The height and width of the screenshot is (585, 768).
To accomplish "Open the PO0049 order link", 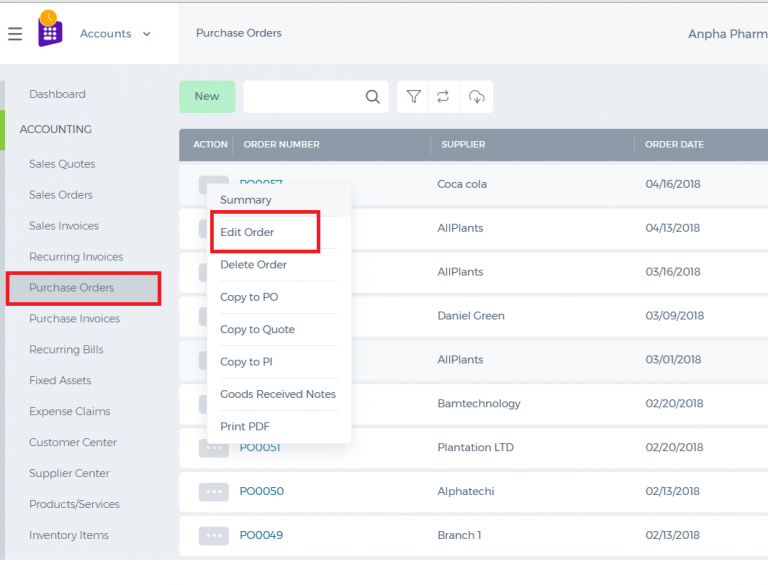I will click(x=261, y=535).
